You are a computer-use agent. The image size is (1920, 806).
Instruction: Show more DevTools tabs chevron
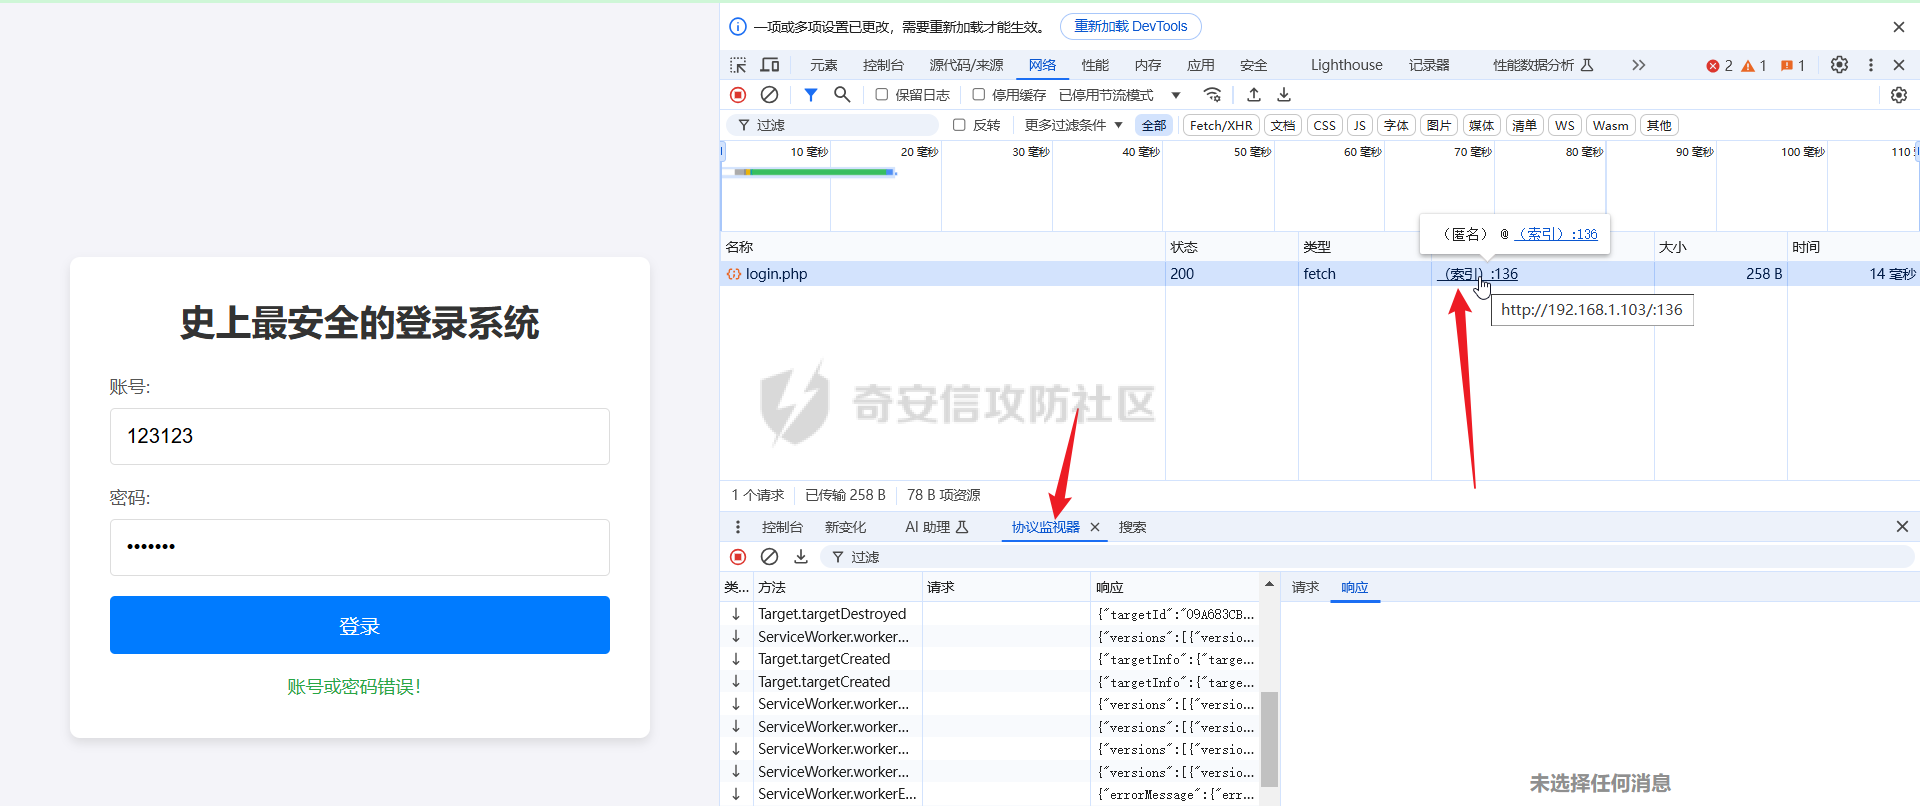tap(1638, 65)
